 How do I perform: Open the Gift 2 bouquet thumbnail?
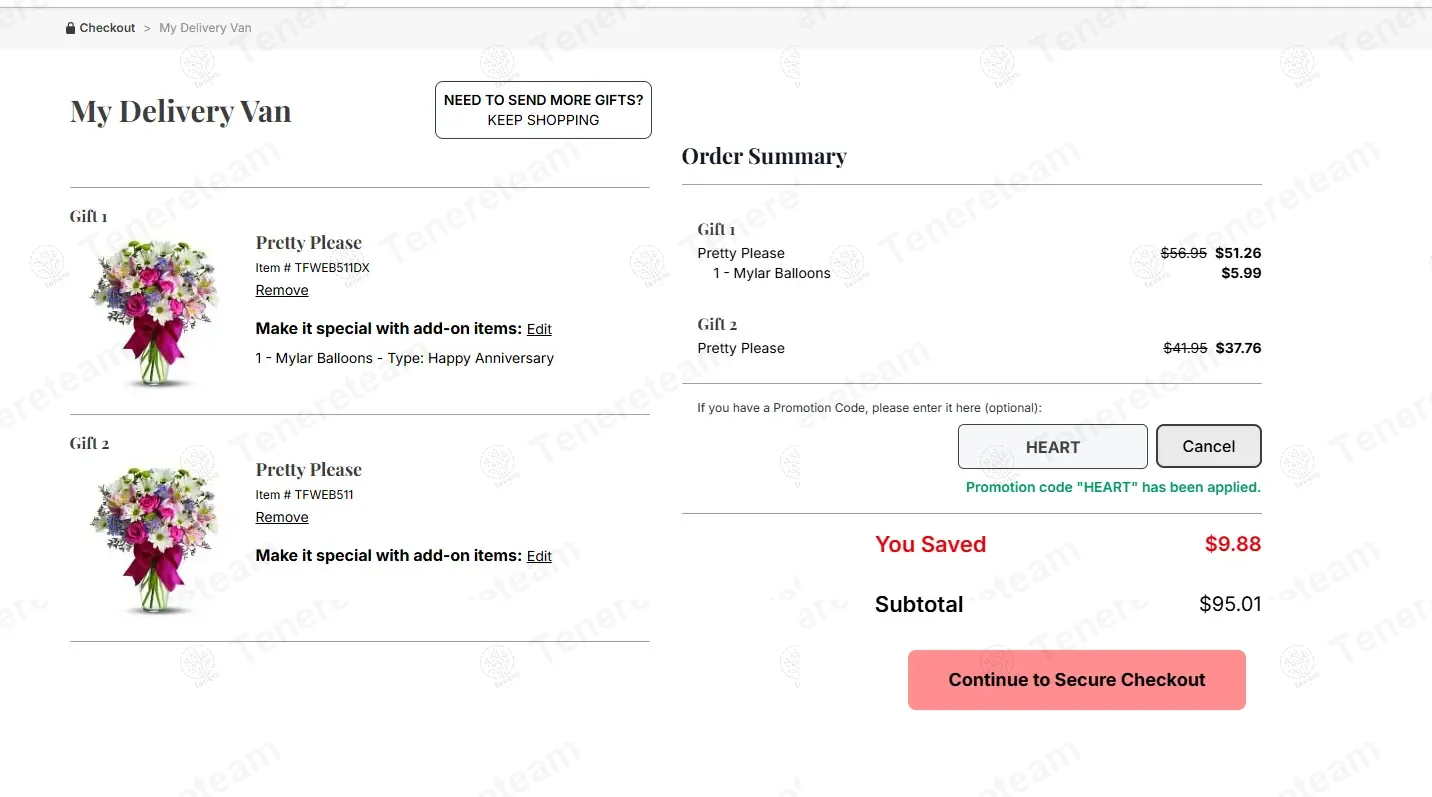click(154, 538)
